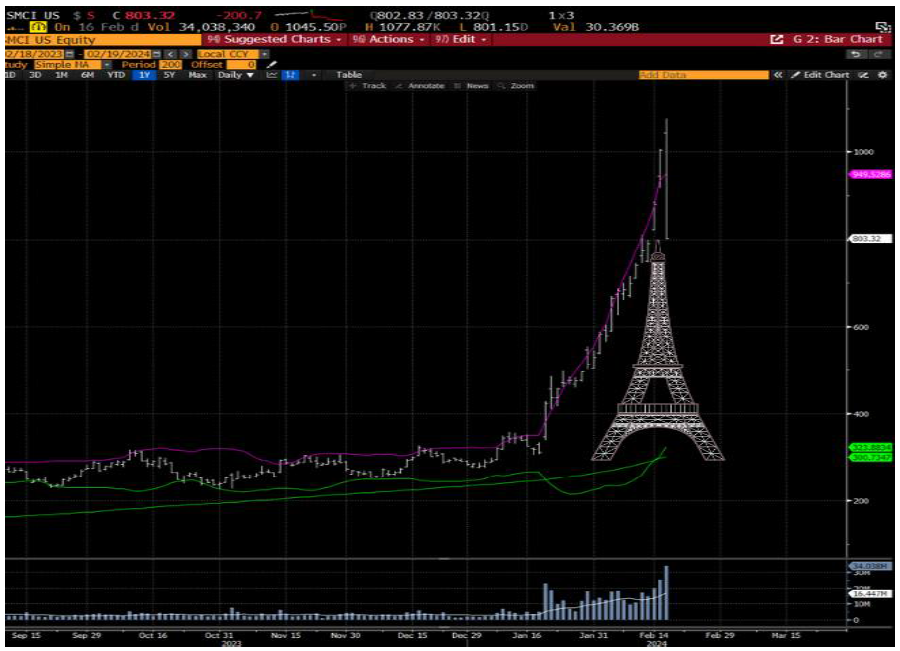The height and width of the screenshot is (651, 900).
Task: Open chart settings gear icon
Action: point(883,75)
